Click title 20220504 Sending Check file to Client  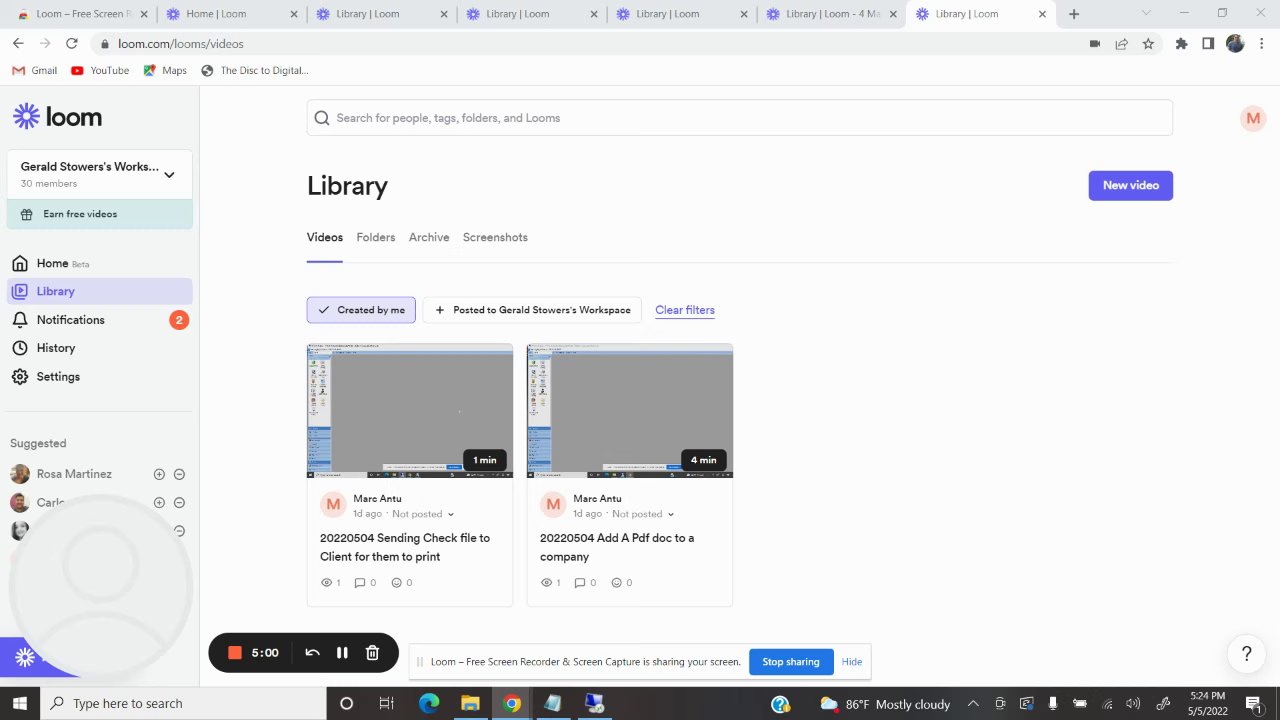coord(405,547)
